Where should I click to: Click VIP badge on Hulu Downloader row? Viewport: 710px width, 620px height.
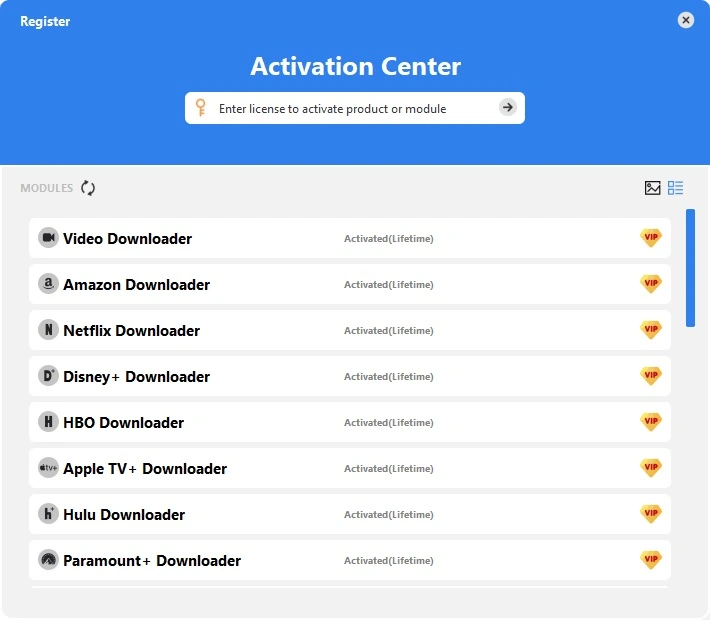coord(651,514)
